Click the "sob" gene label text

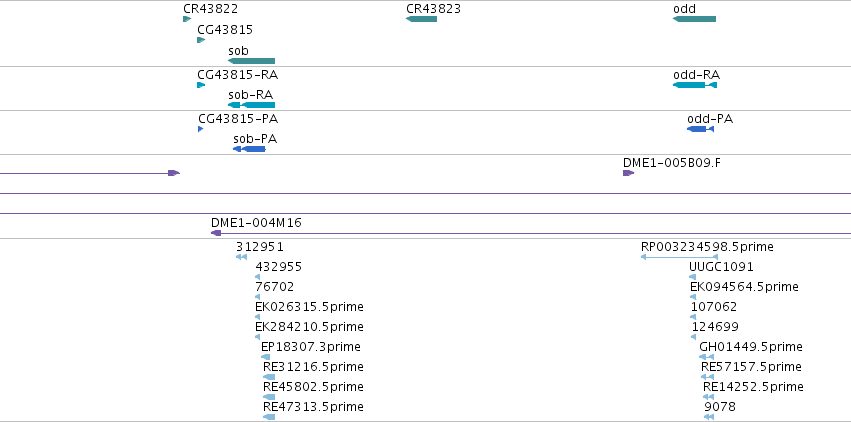tap(238, 51)
